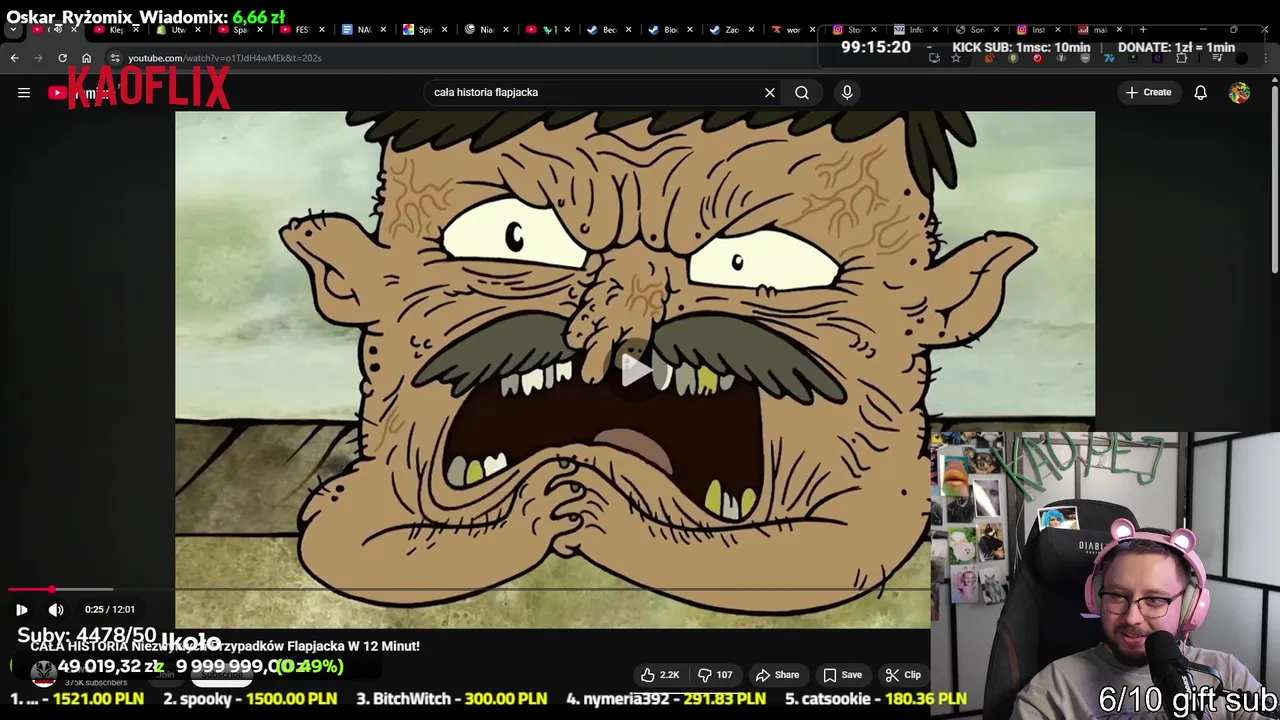Switch to the 'FES' YouTube tab
The height and width of the screenshot is (720, 1280).
[299, 30]
